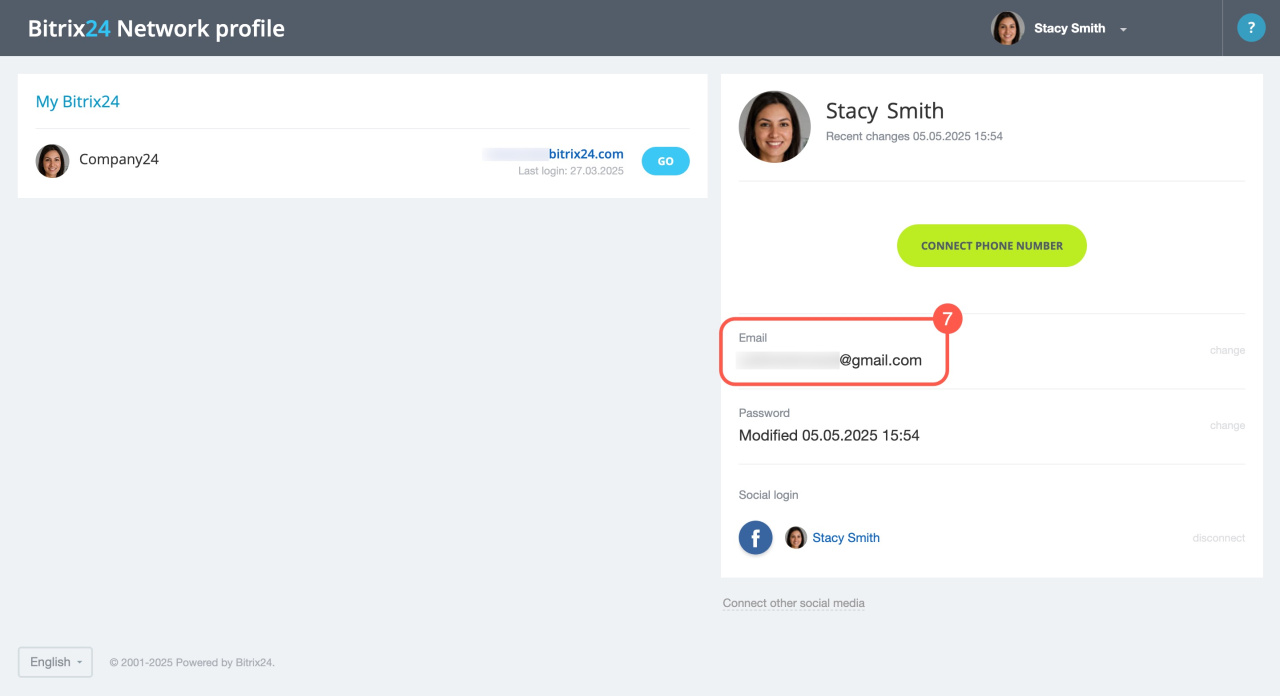Viewport: 1280px width, 696px height.
Task: Select the Company24 name text
Action: [119, 160]
